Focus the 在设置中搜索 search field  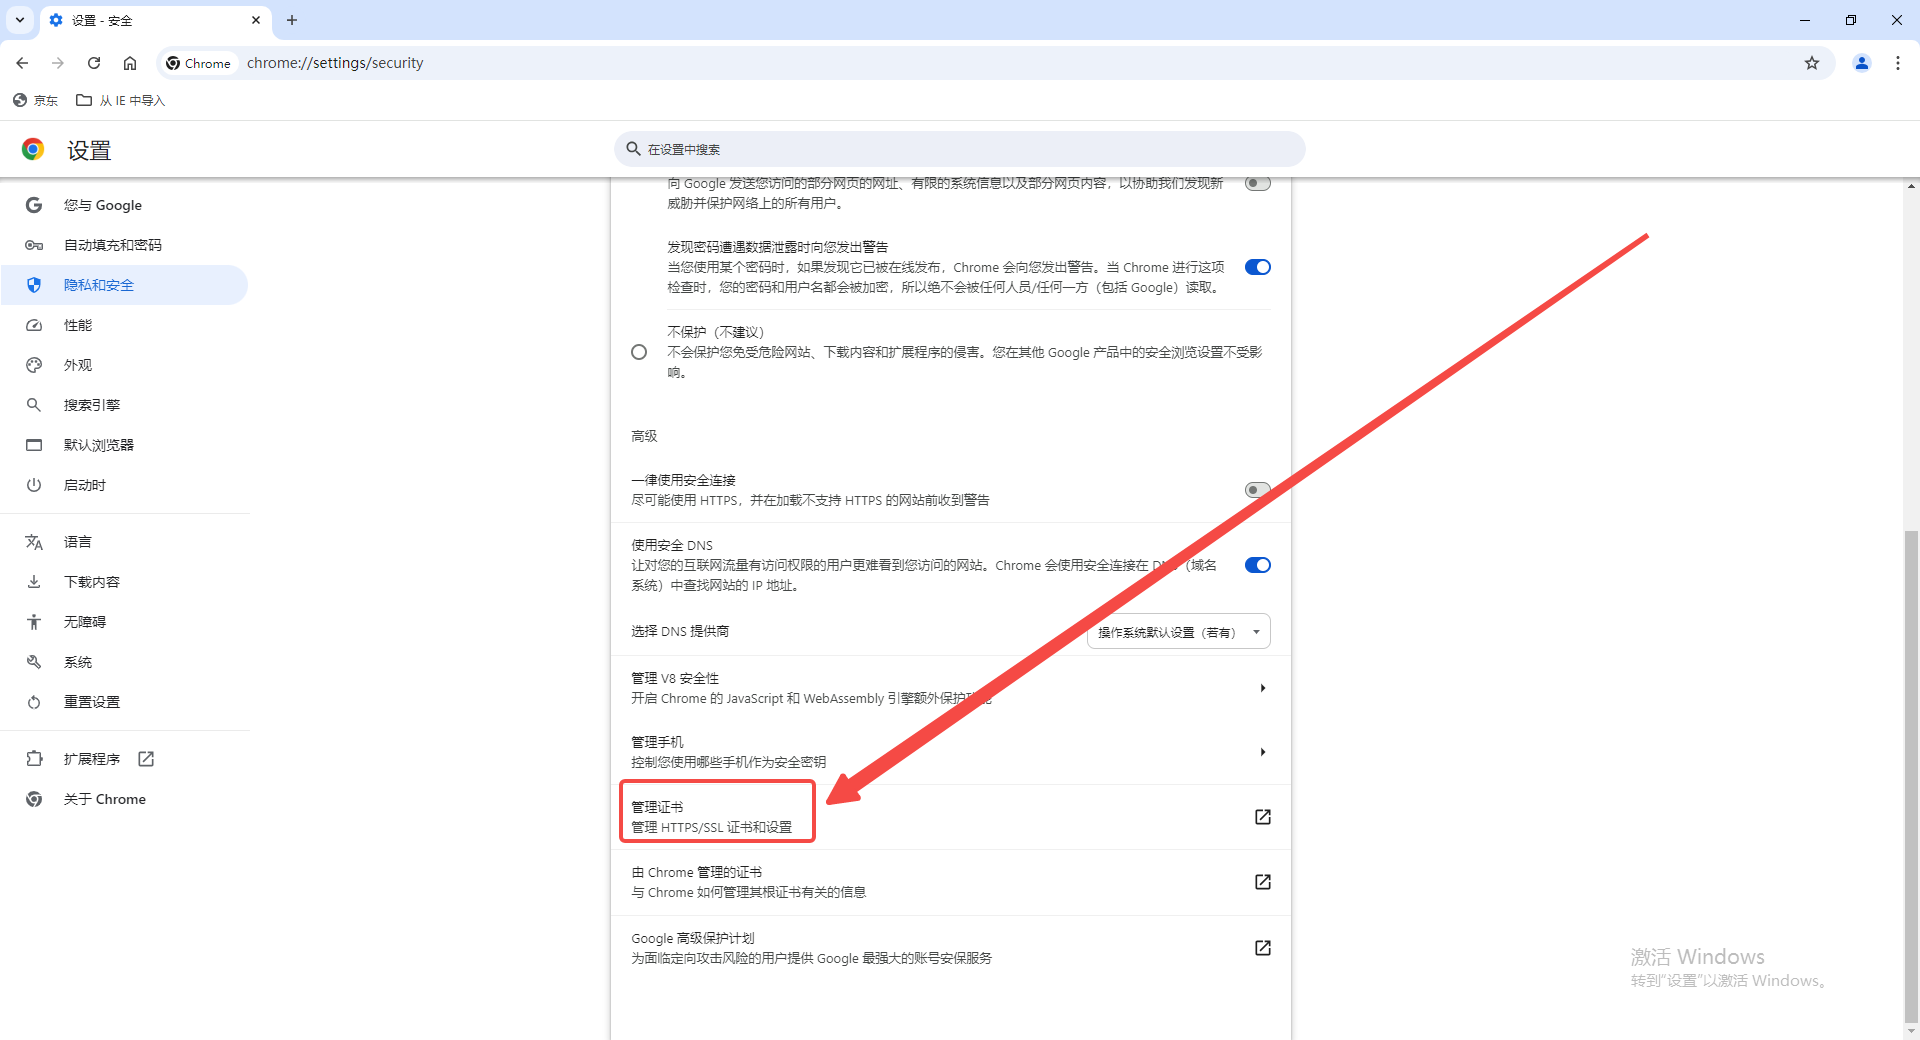(x=960, y=149)
